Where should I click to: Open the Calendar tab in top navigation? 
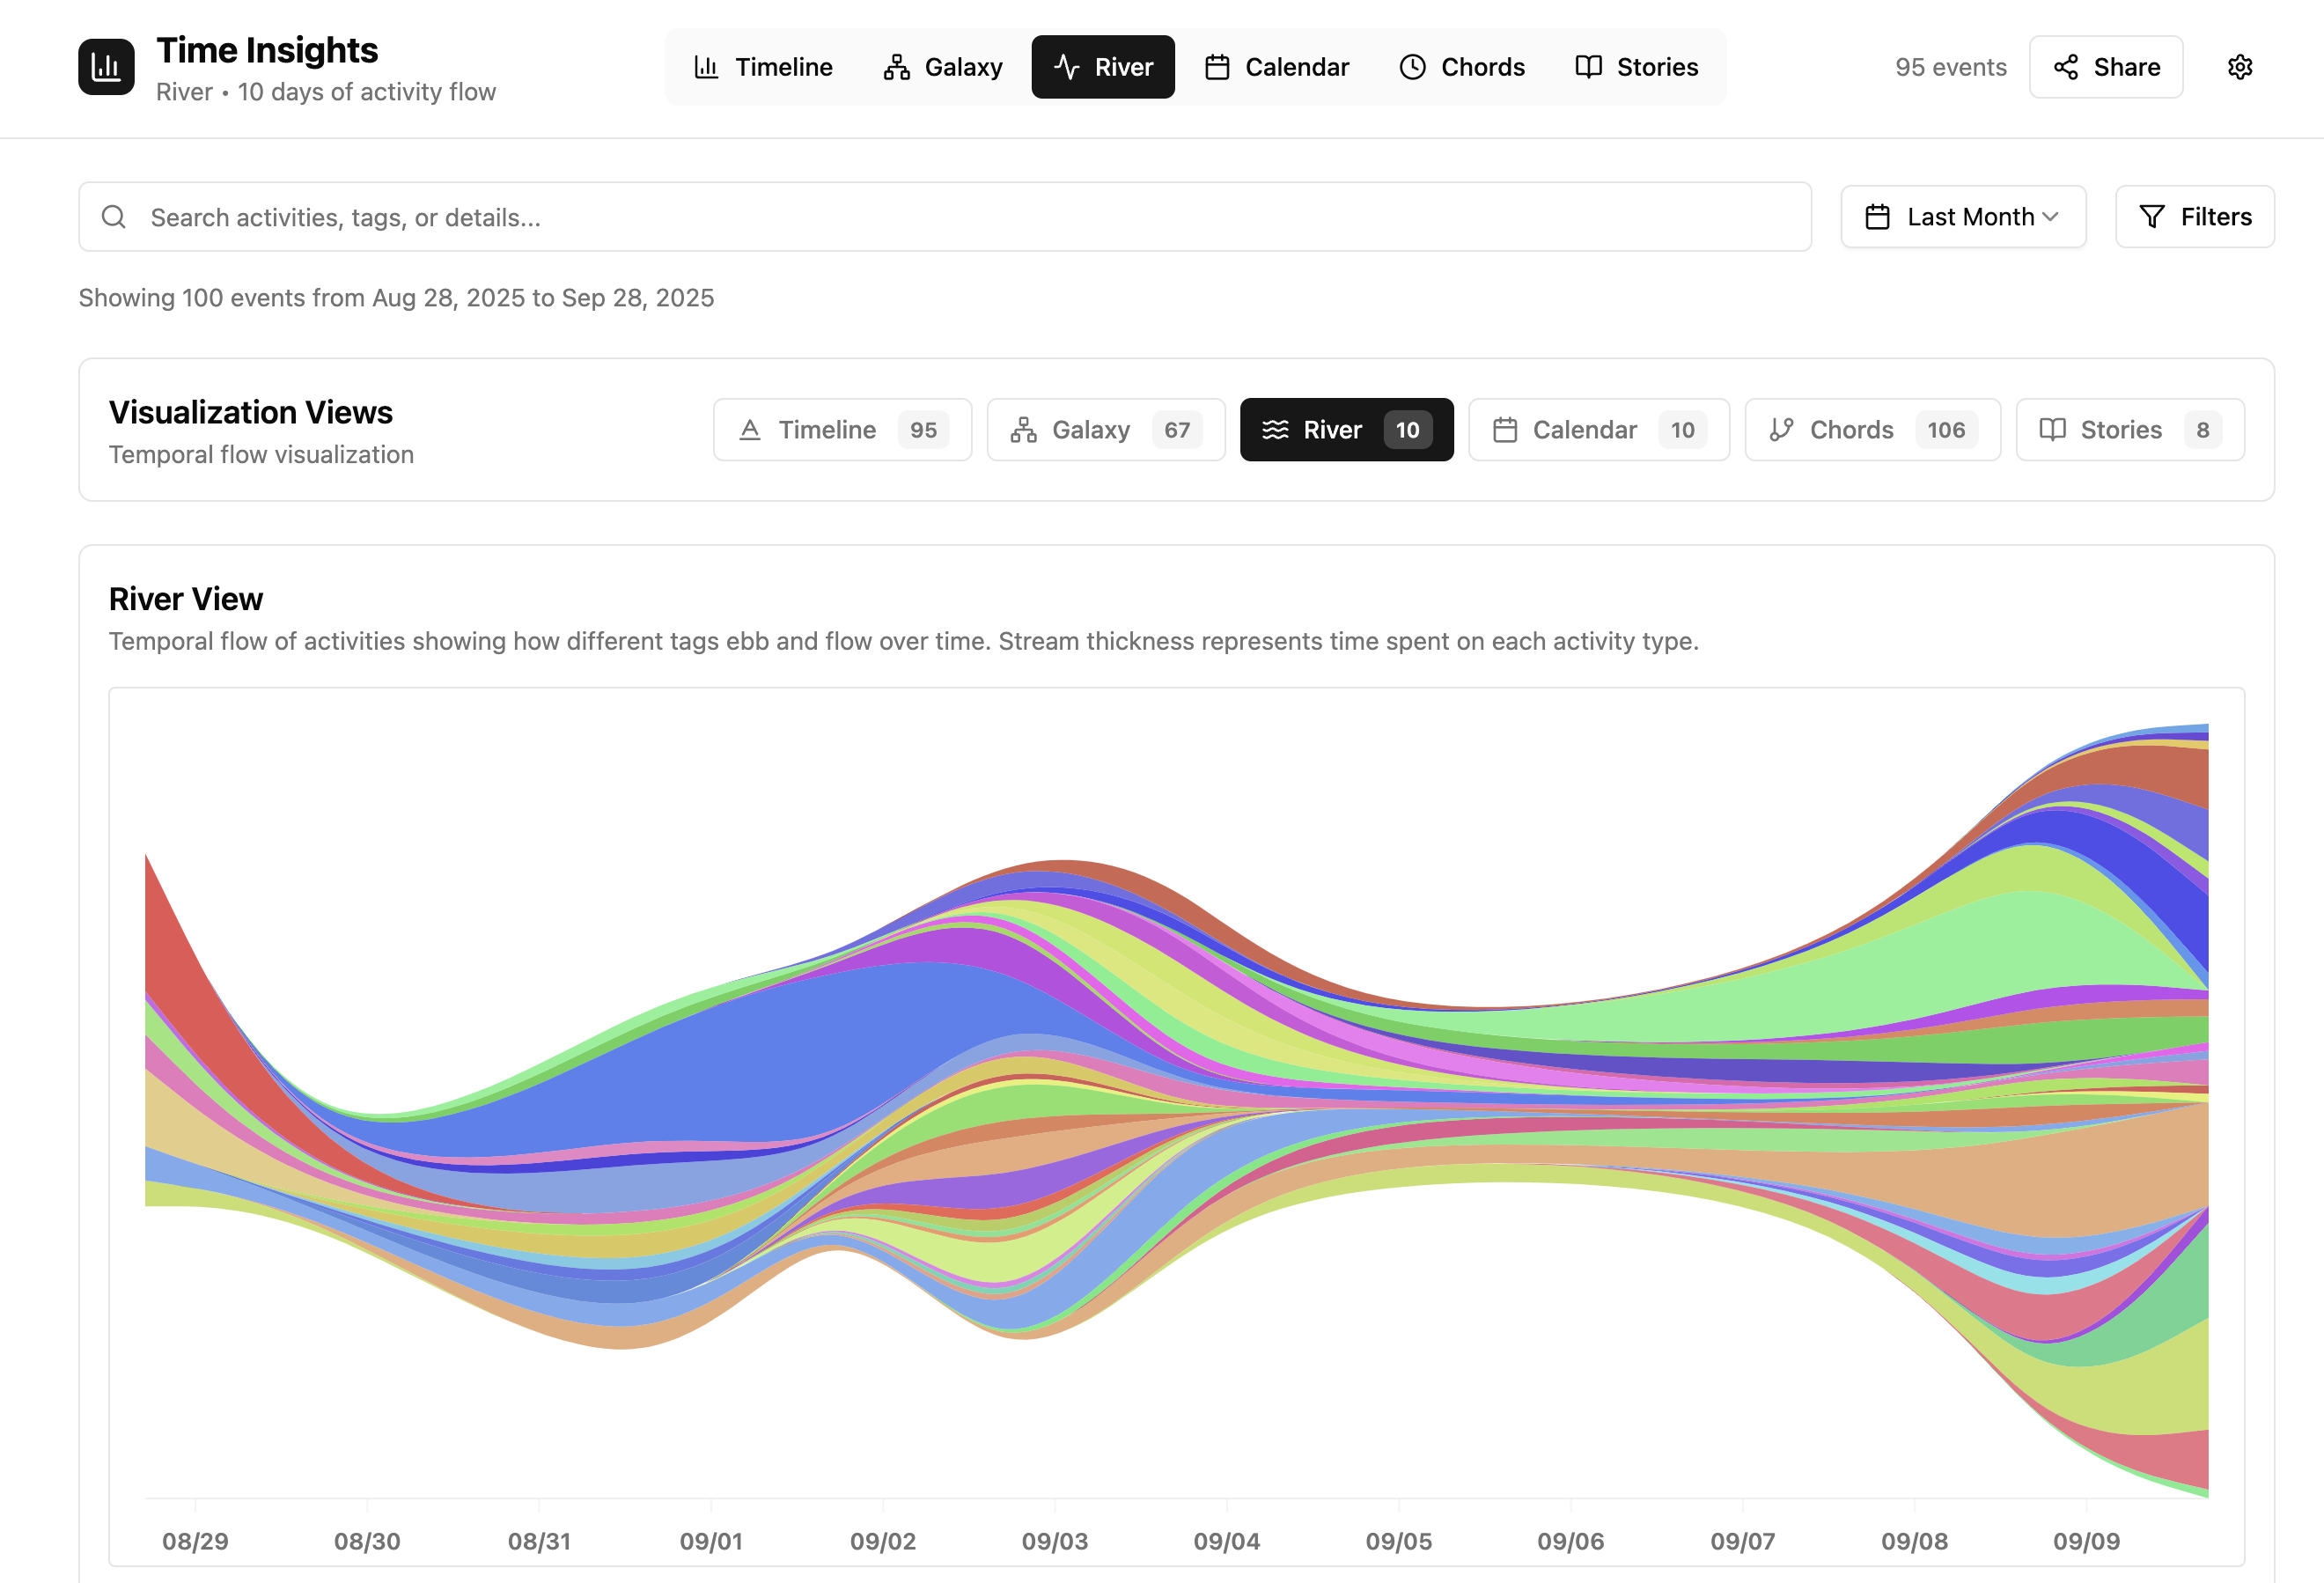point(1276,67)
